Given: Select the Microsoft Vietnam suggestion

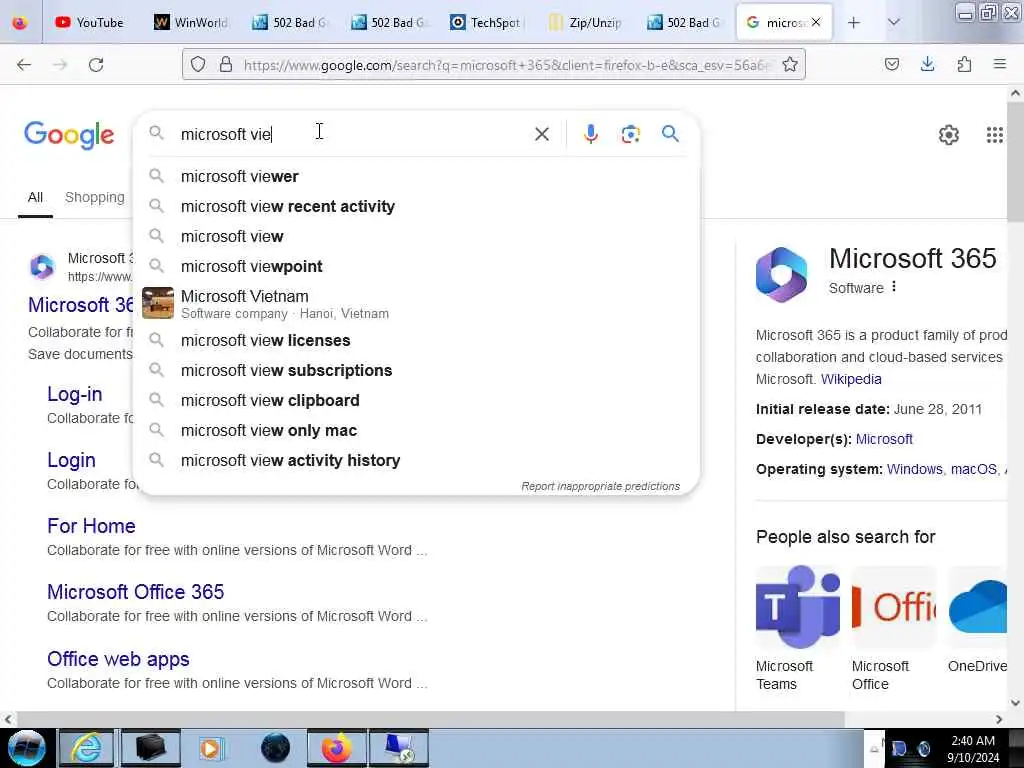Looking at the screenshot, I should click(x=416, y=304).
